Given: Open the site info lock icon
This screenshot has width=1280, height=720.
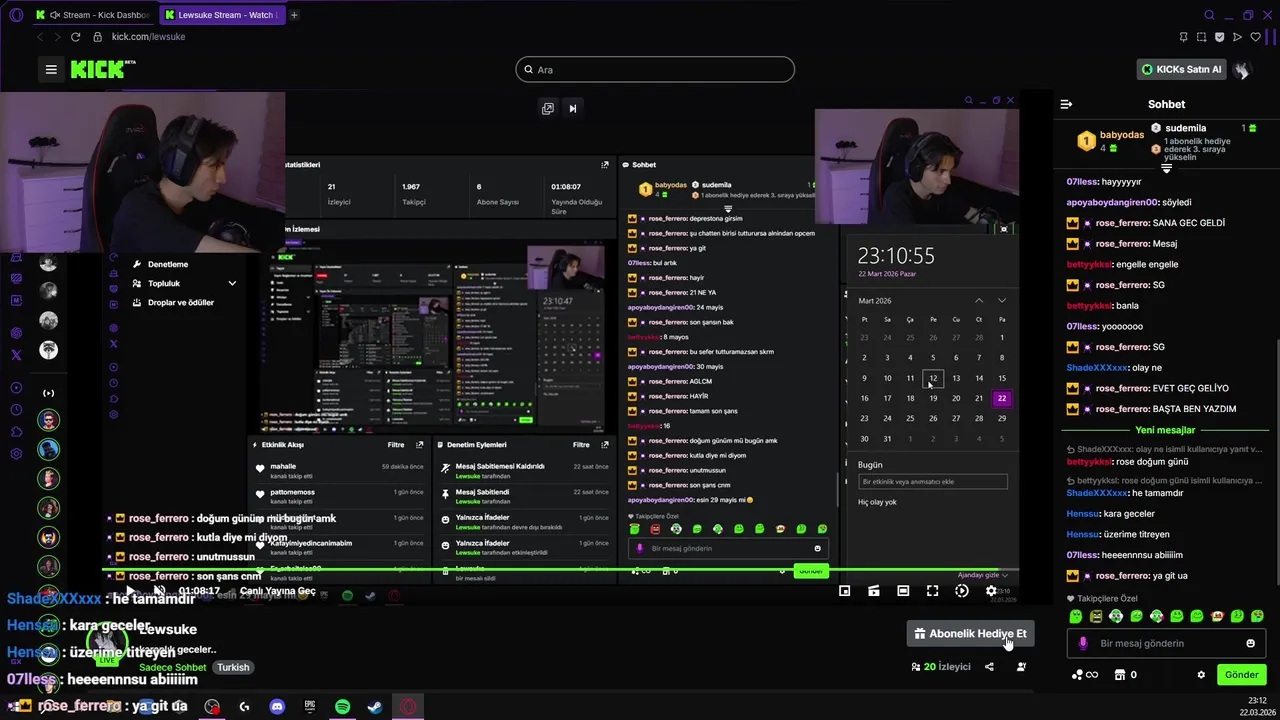Looking at the screenshot, I should 97,37.
